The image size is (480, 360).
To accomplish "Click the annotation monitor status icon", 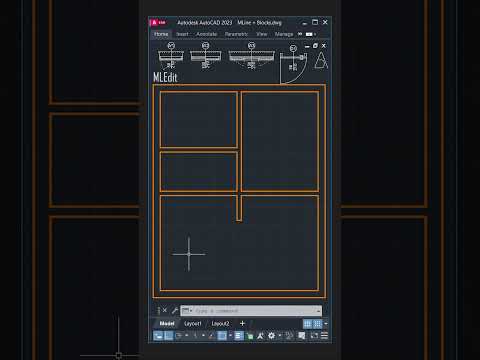I will (x=289, y=336).
